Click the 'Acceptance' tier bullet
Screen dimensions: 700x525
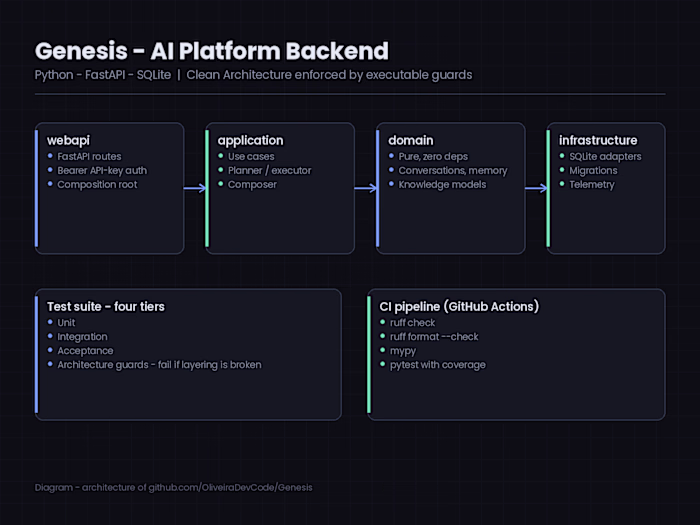[85, 351]
